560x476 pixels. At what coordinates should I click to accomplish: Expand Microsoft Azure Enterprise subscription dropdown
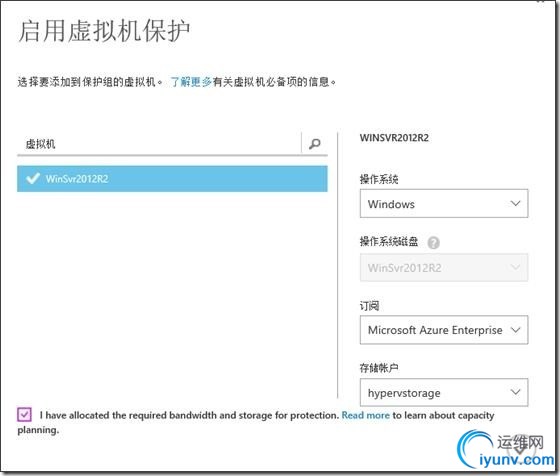444,330
